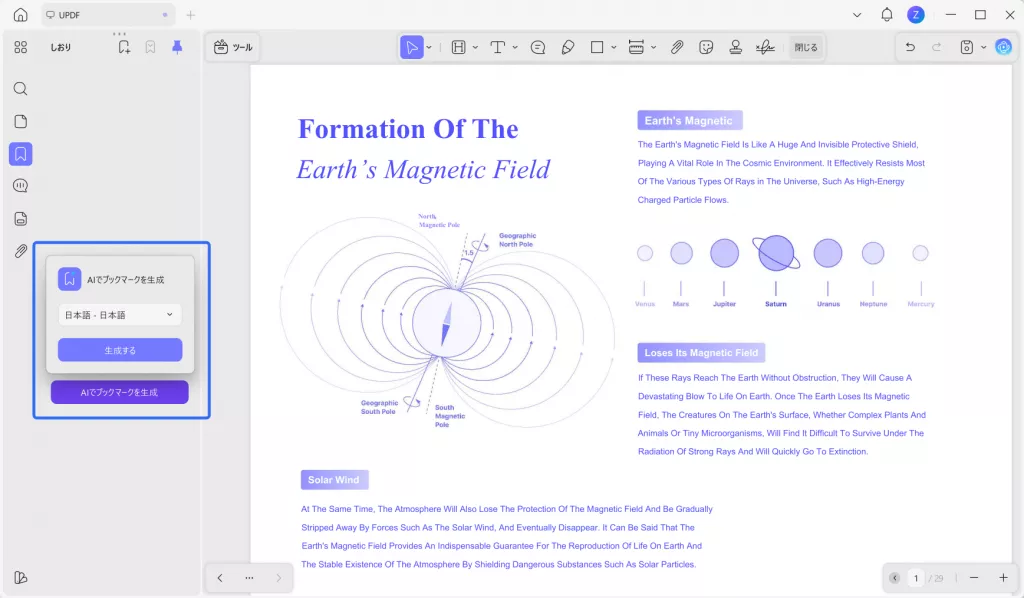Click the AIでブックマークを生成 purple button
This screenshot has height=598, width=1024.
pos(120,392)
